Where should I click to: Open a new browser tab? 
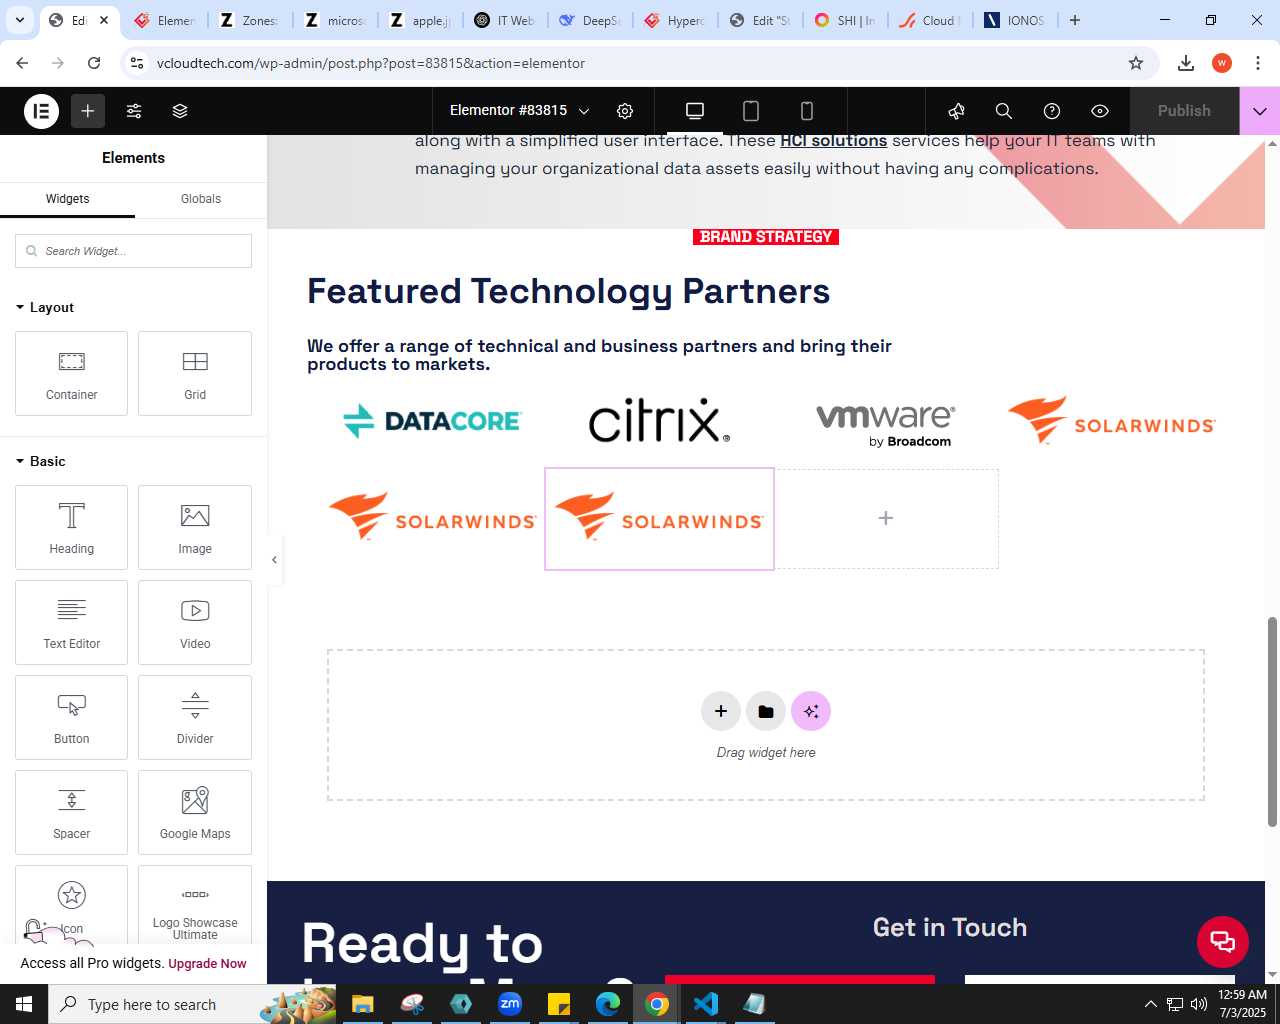point(1075,20)
